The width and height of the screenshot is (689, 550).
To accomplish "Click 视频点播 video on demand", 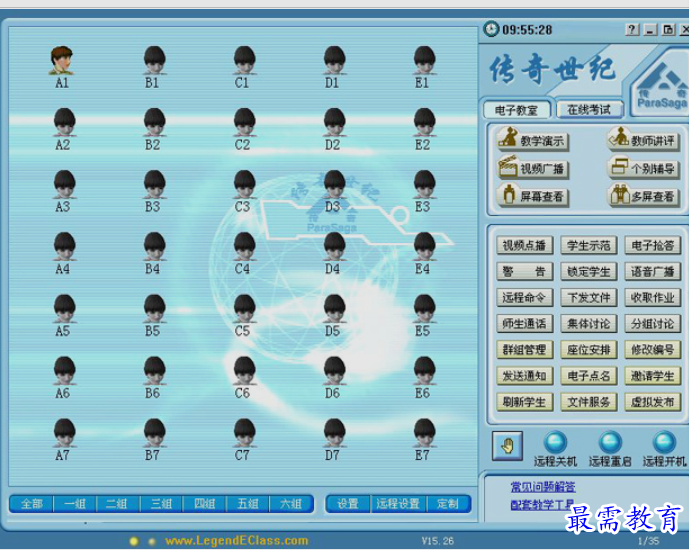I will [525, 245].
